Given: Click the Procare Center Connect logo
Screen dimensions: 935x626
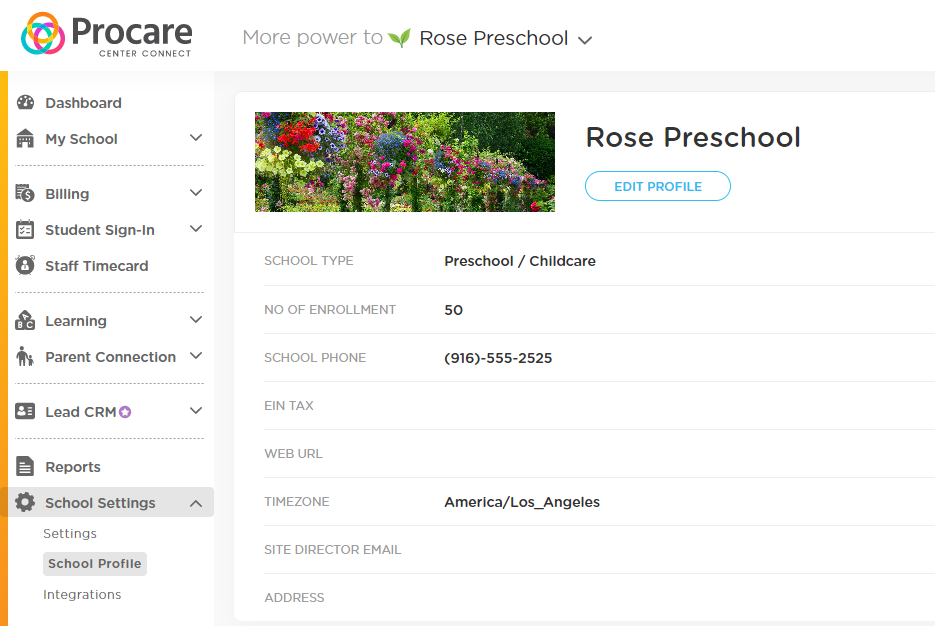Looking at the screenshot, I should (x=107, y=35).
